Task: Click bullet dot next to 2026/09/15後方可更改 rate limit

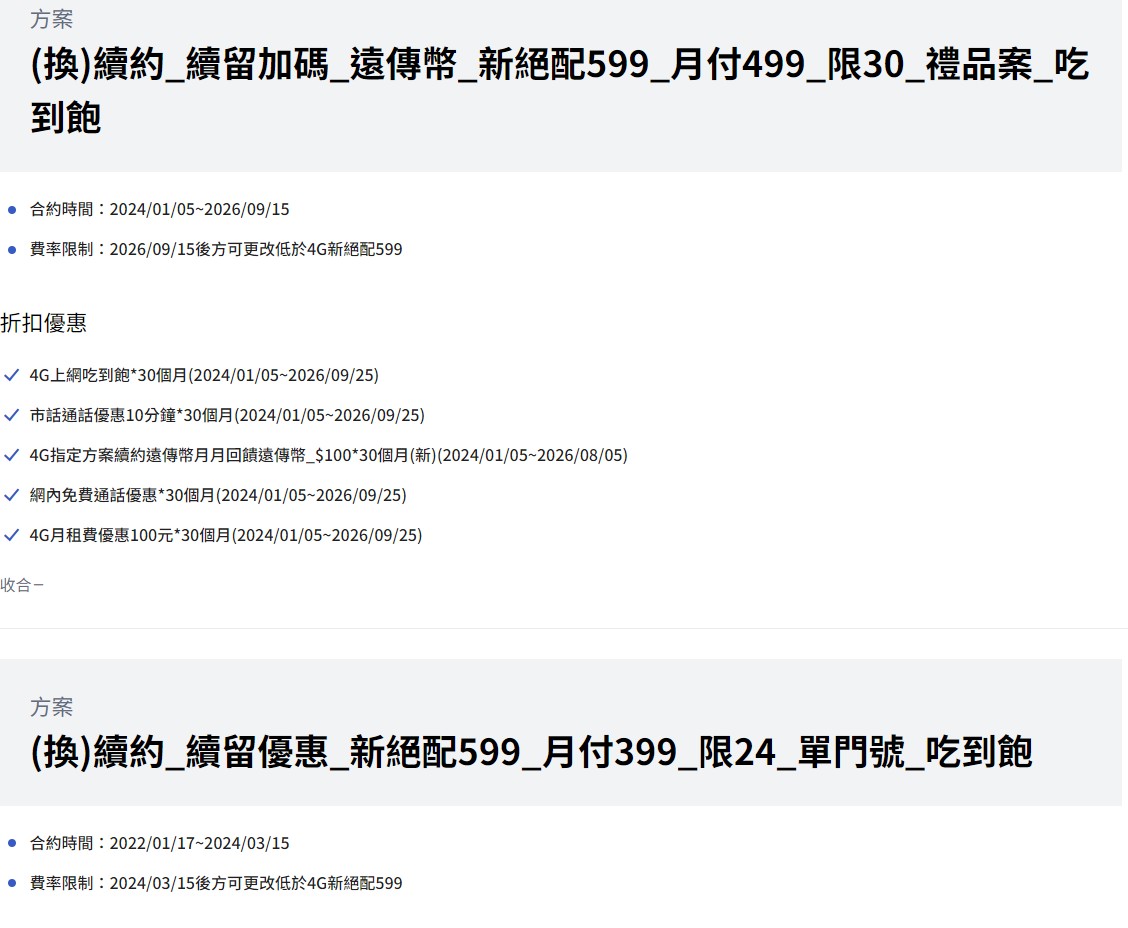Action: point(12,250)
